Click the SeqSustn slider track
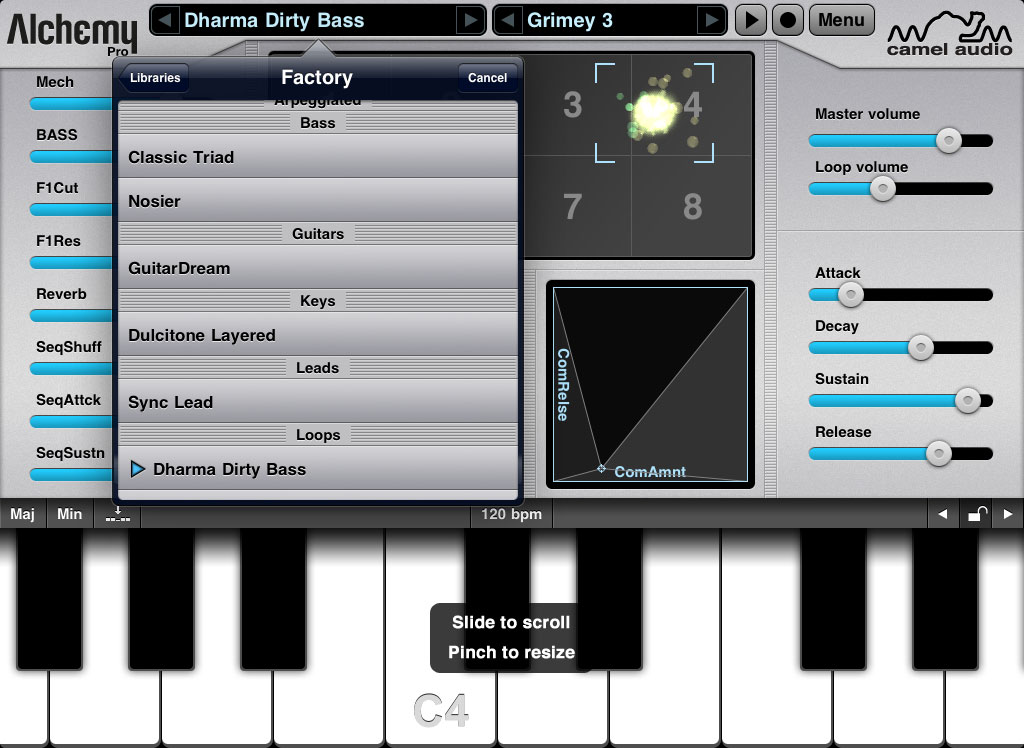 (x=72, y=474)
